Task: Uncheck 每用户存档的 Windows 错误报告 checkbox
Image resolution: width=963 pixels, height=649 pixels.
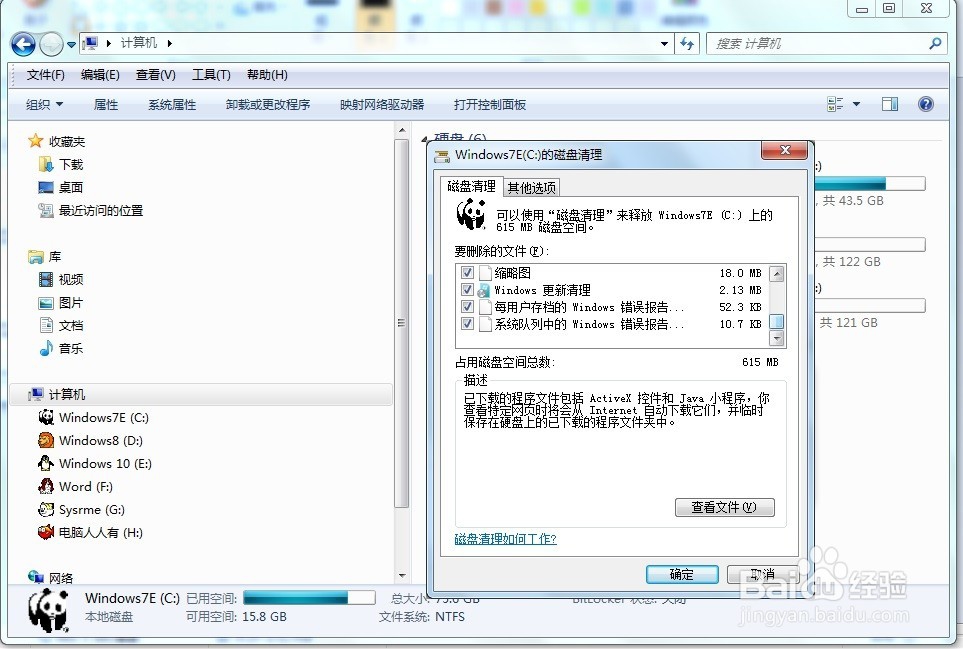Action: click(467, 306)
